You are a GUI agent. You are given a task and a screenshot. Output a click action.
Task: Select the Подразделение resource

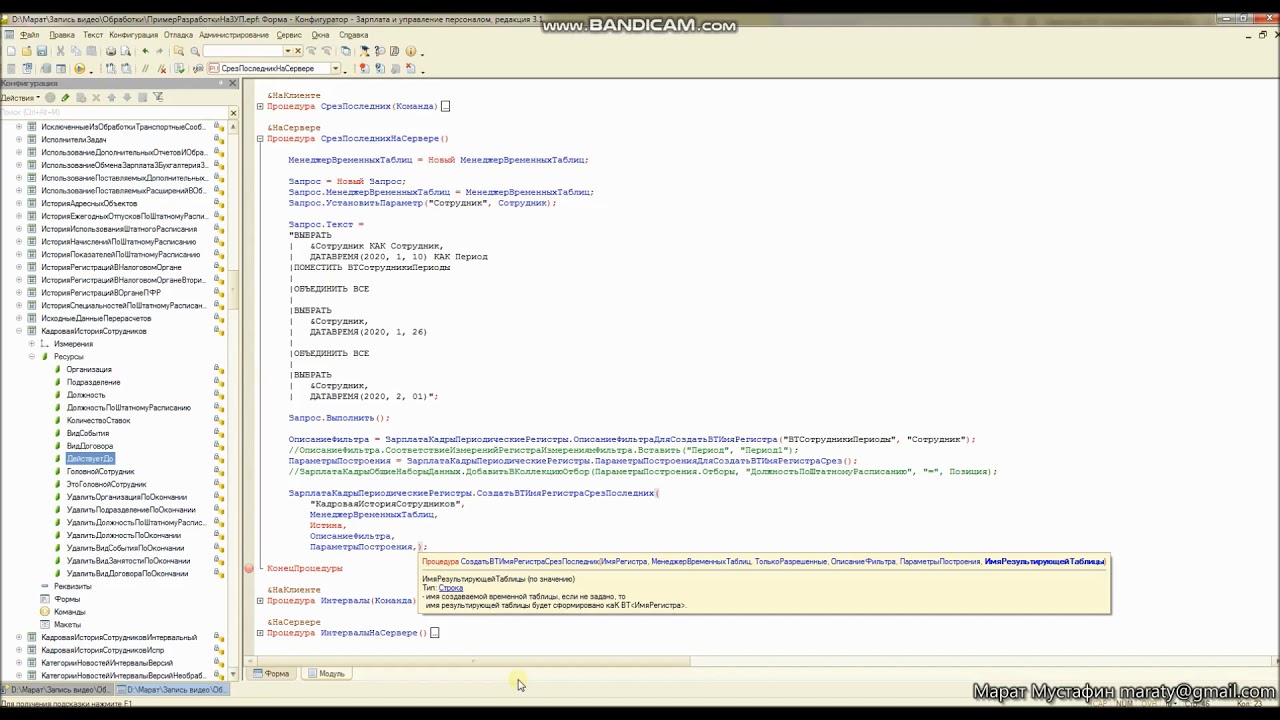[x=93, y=382]
